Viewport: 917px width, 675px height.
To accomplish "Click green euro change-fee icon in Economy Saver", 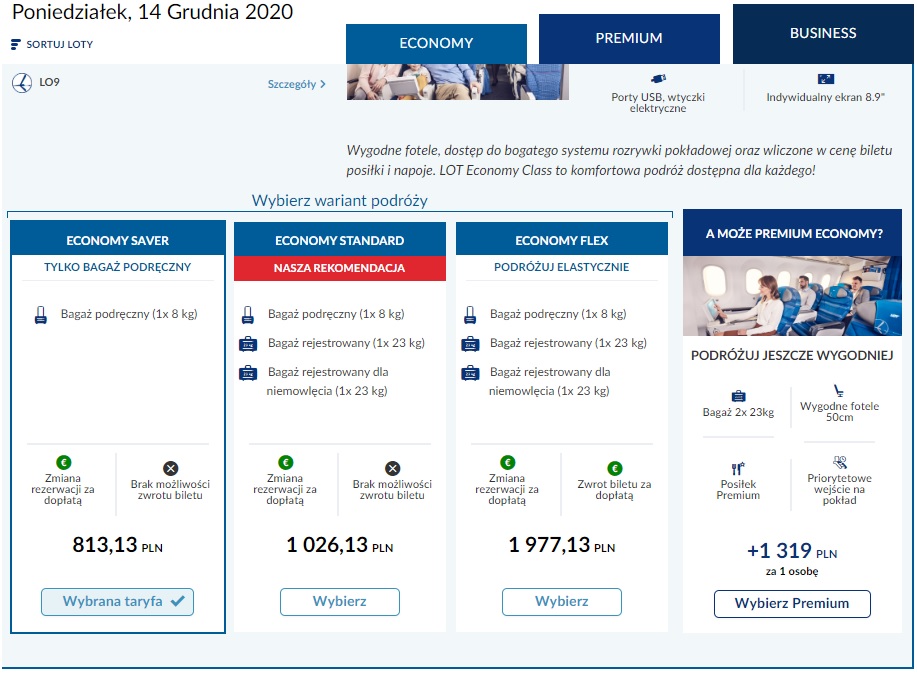I will pos(63,463).
